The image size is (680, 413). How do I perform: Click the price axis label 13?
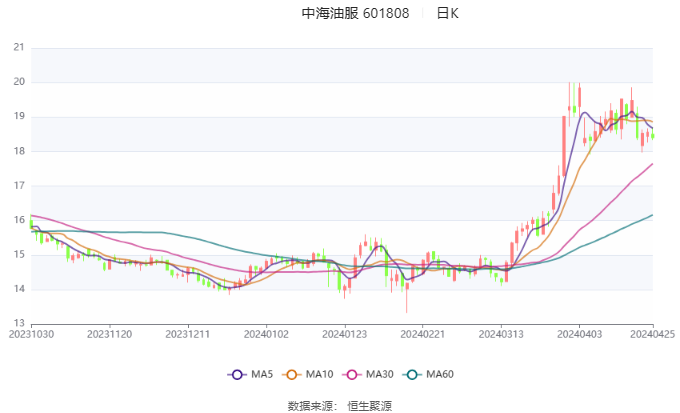pos(19,323)
